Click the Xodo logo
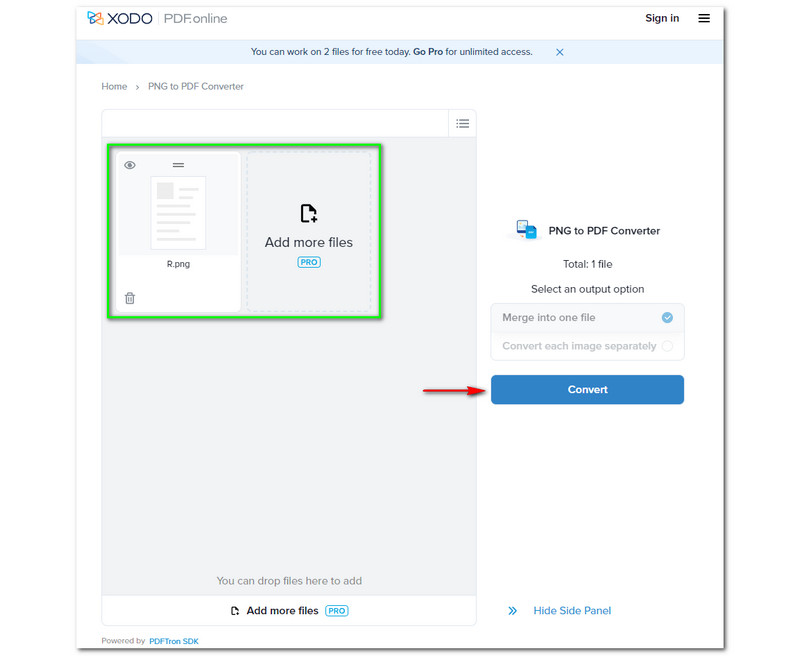This screenshot has height=656, width=800. point(120,18)
